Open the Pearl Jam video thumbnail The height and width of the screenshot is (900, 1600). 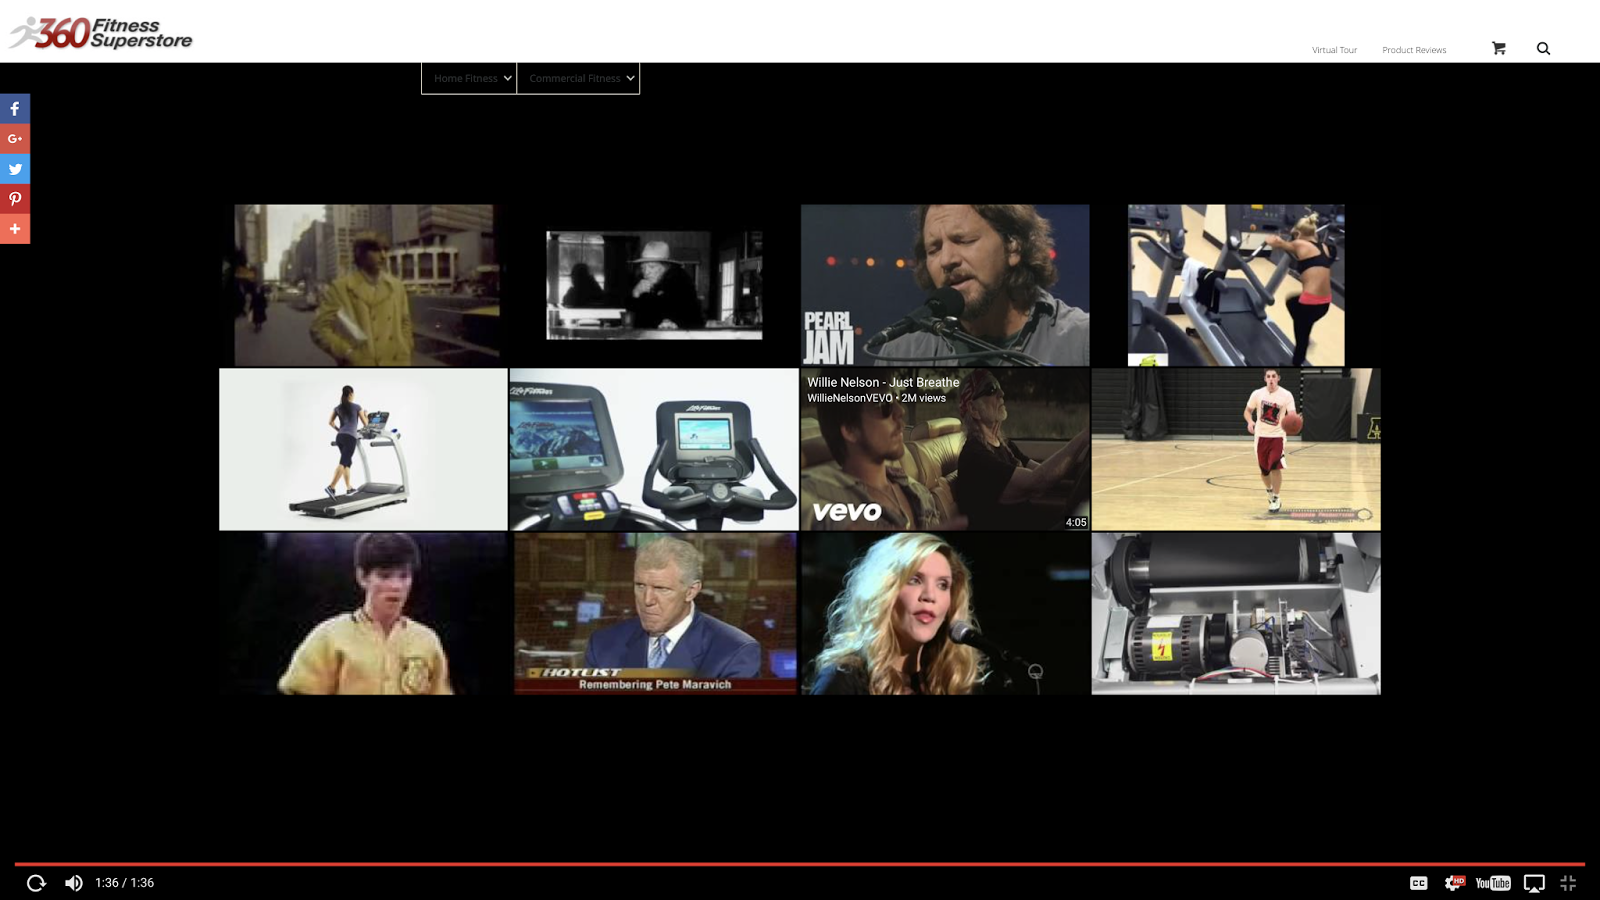pos(945,285)
